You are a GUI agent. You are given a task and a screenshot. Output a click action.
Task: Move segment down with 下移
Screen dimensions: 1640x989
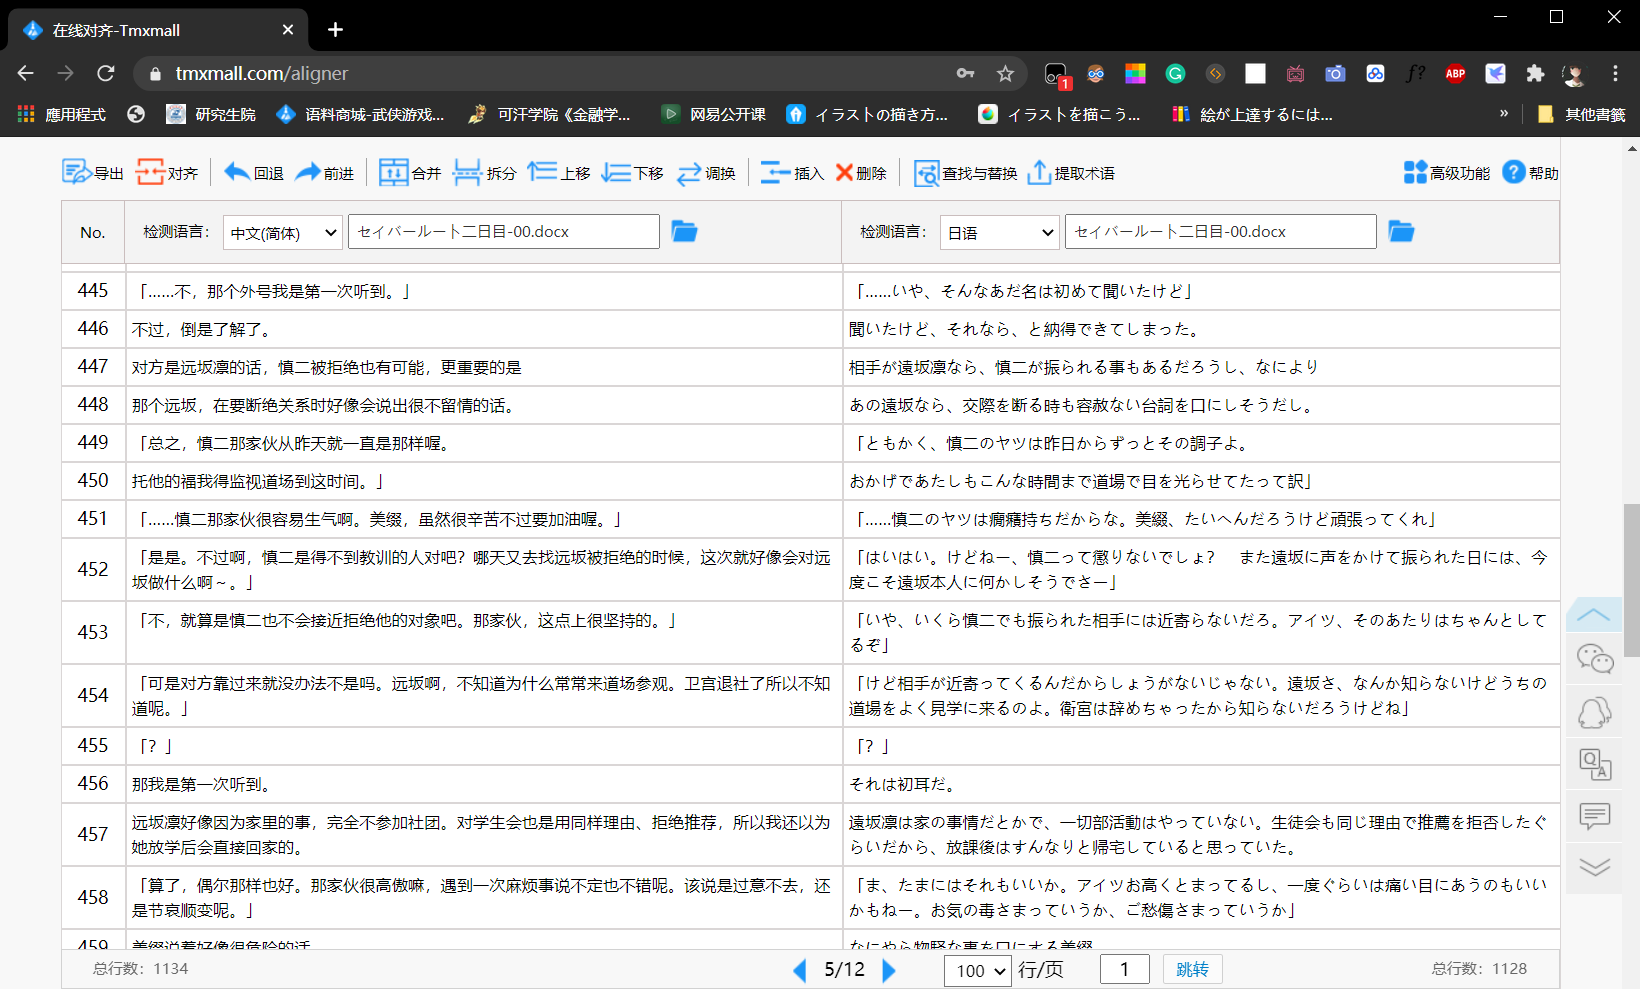coord(632,173)
